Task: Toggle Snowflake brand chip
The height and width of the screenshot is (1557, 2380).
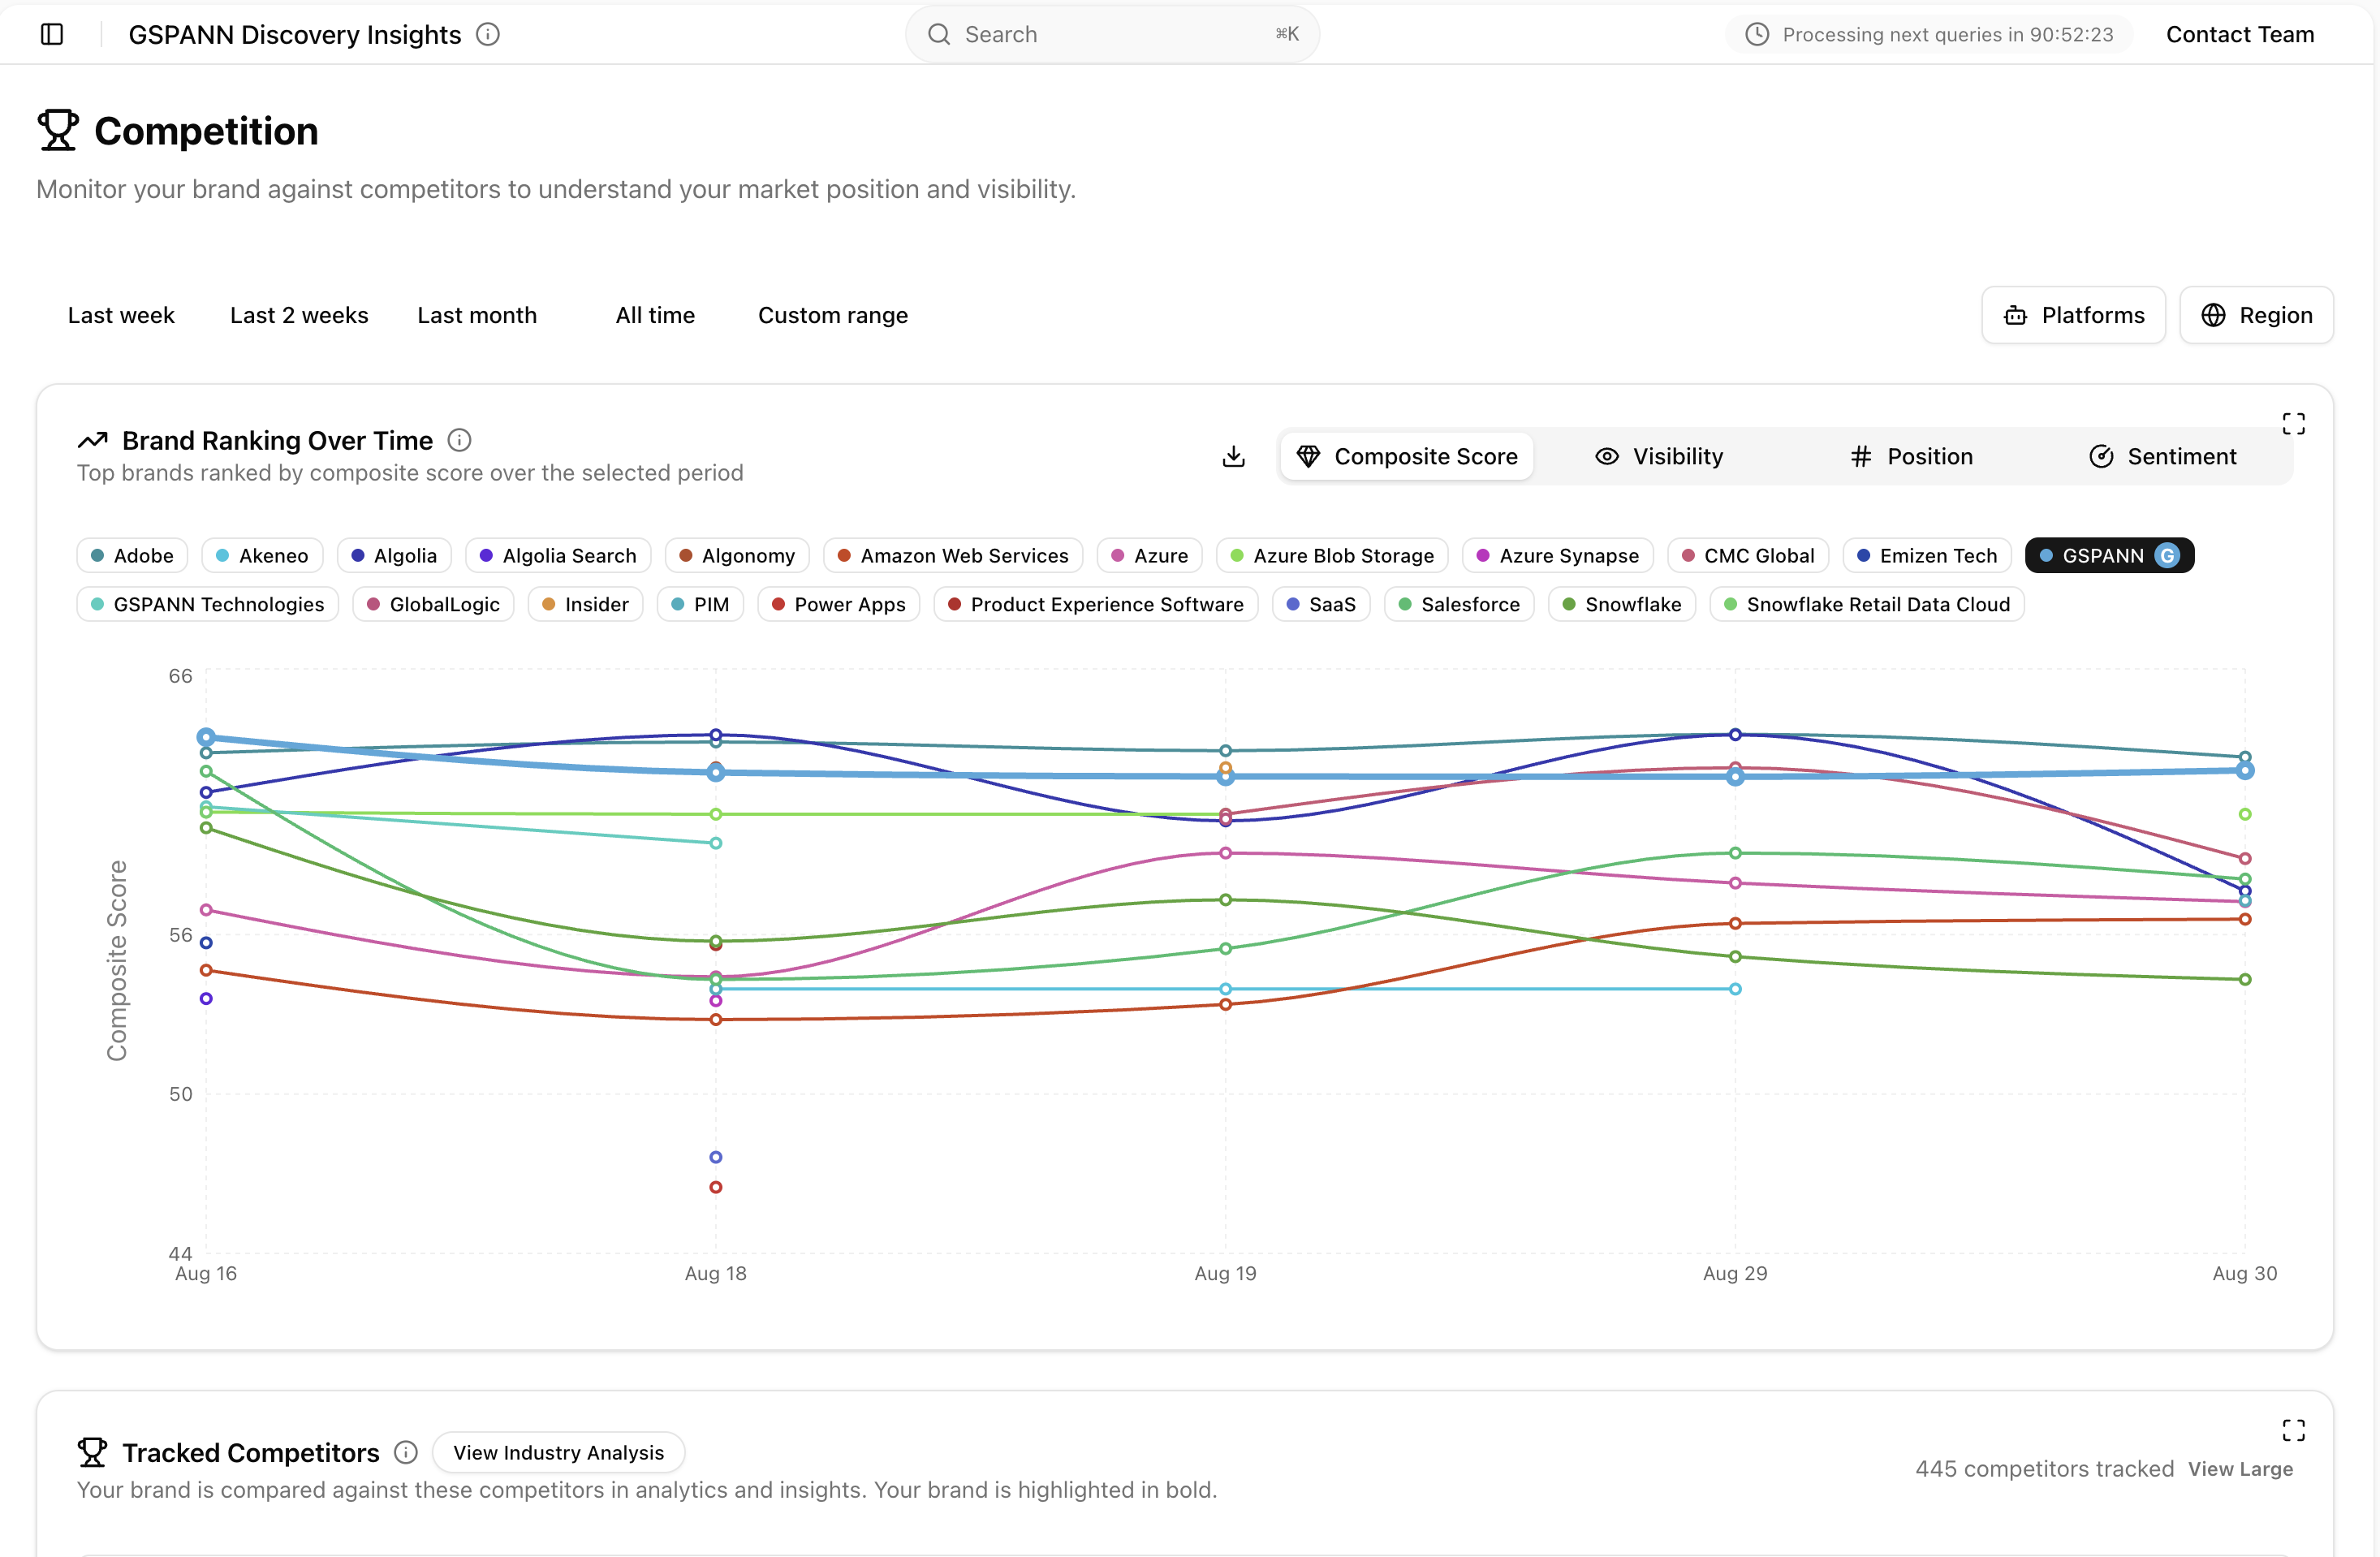Action: tap(1622, 605)
